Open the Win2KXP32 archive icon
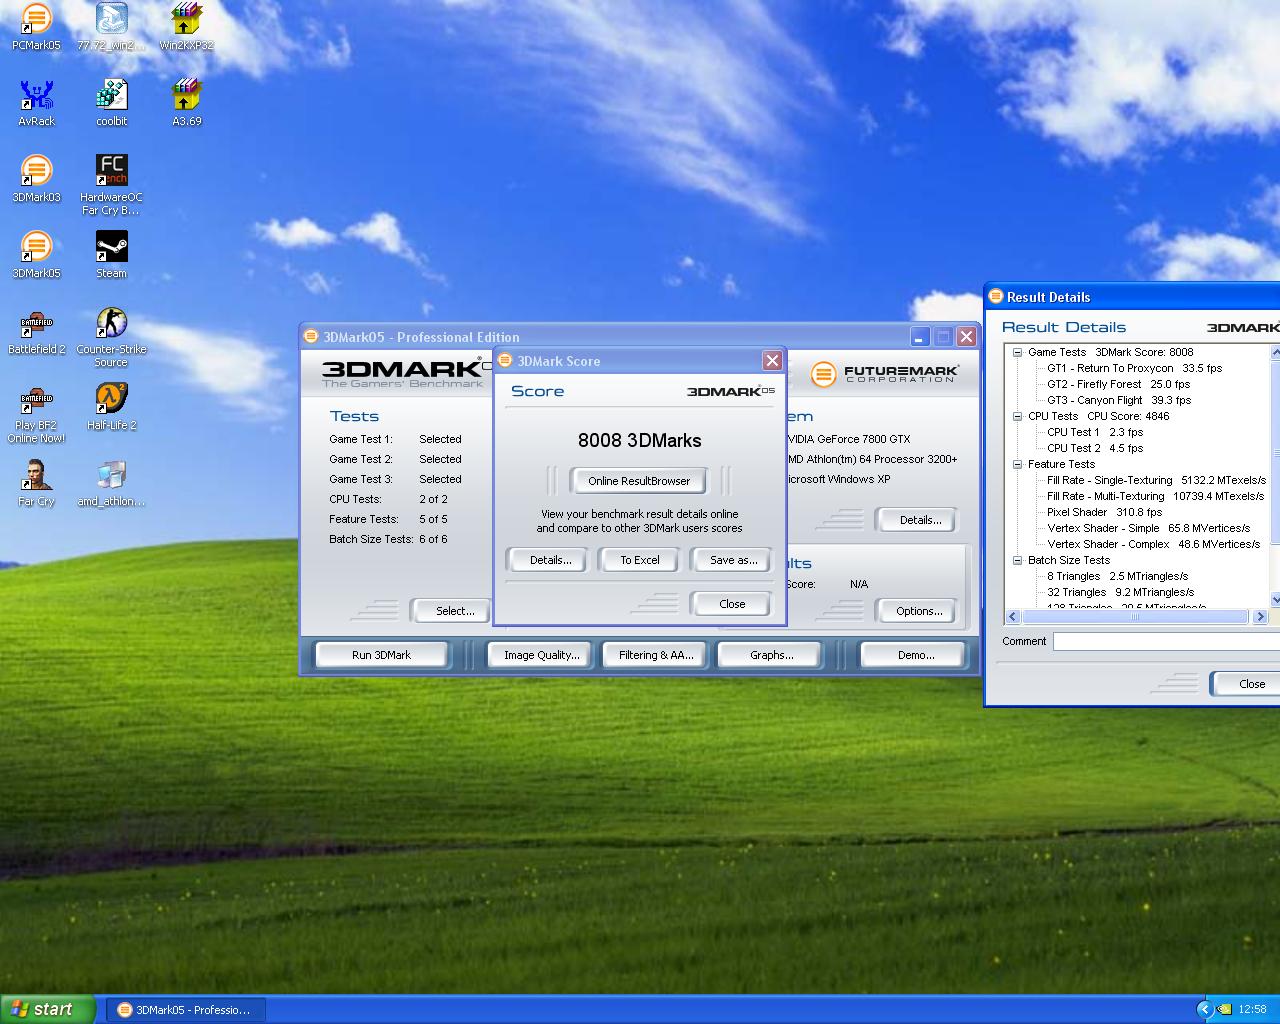Viewport: 1280px width, 1024px height. click(x=187, y=27)
